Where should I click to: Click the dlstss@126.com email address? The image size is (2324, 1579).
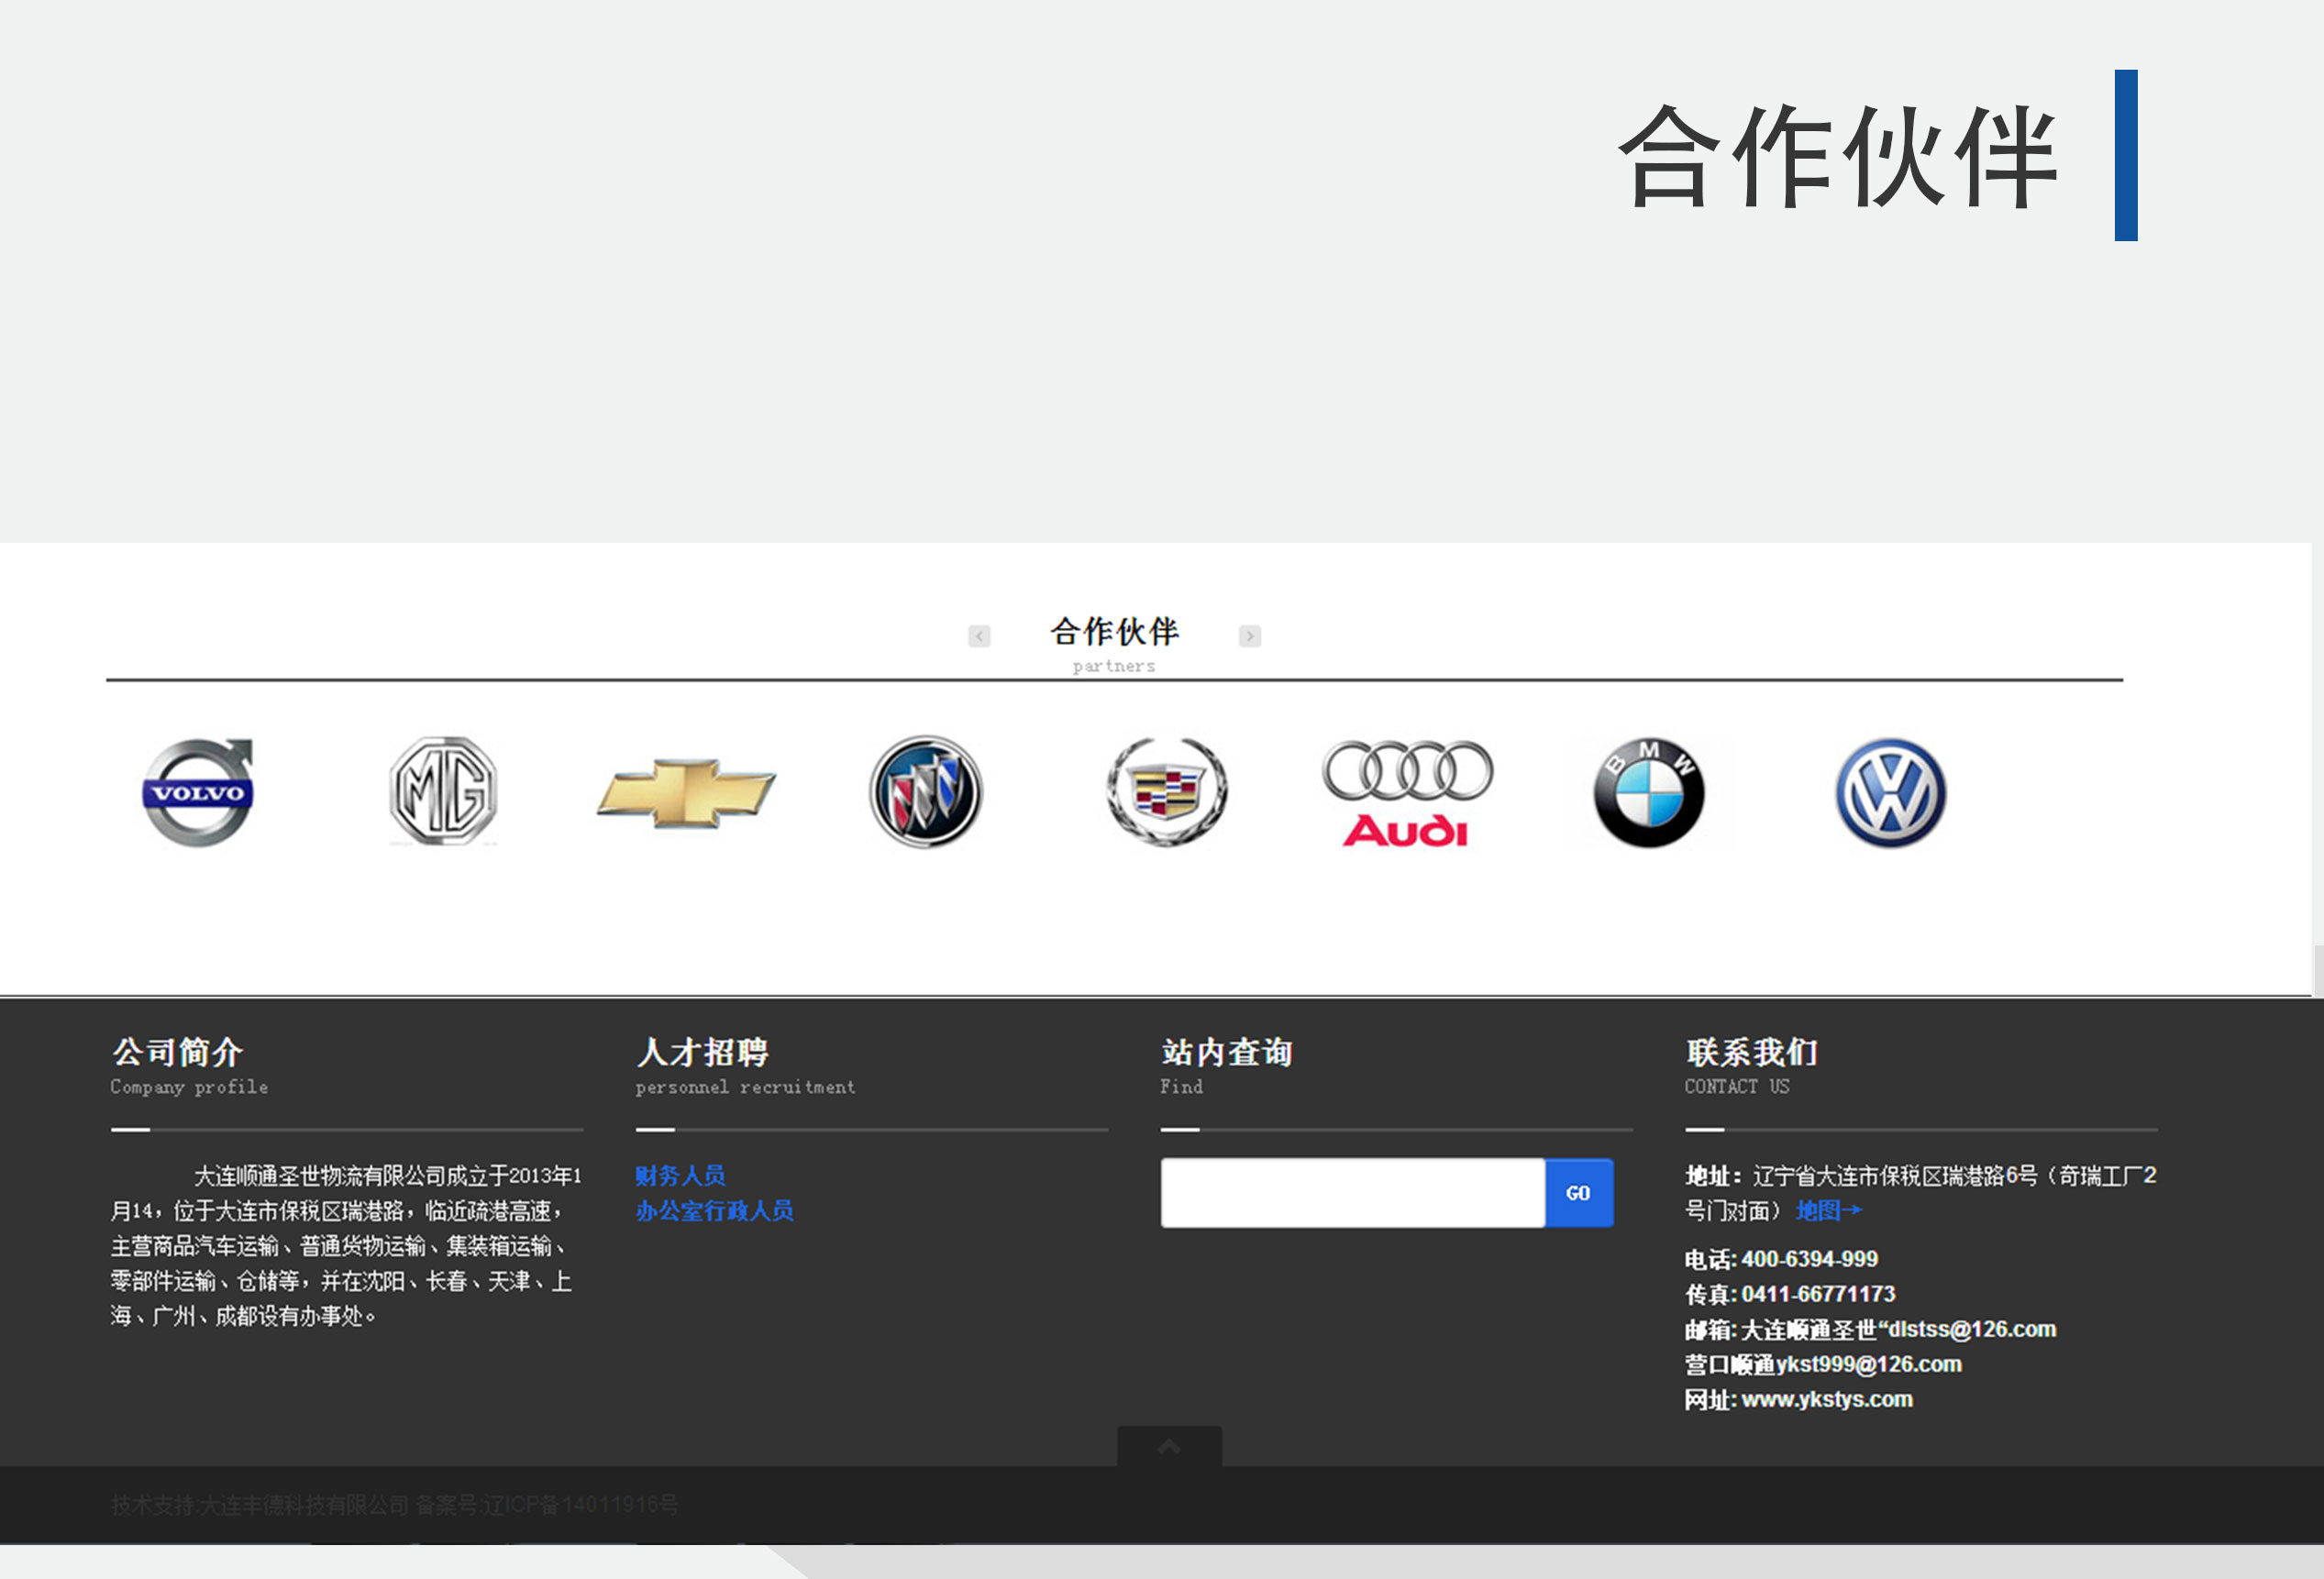pos(1970,1329)
